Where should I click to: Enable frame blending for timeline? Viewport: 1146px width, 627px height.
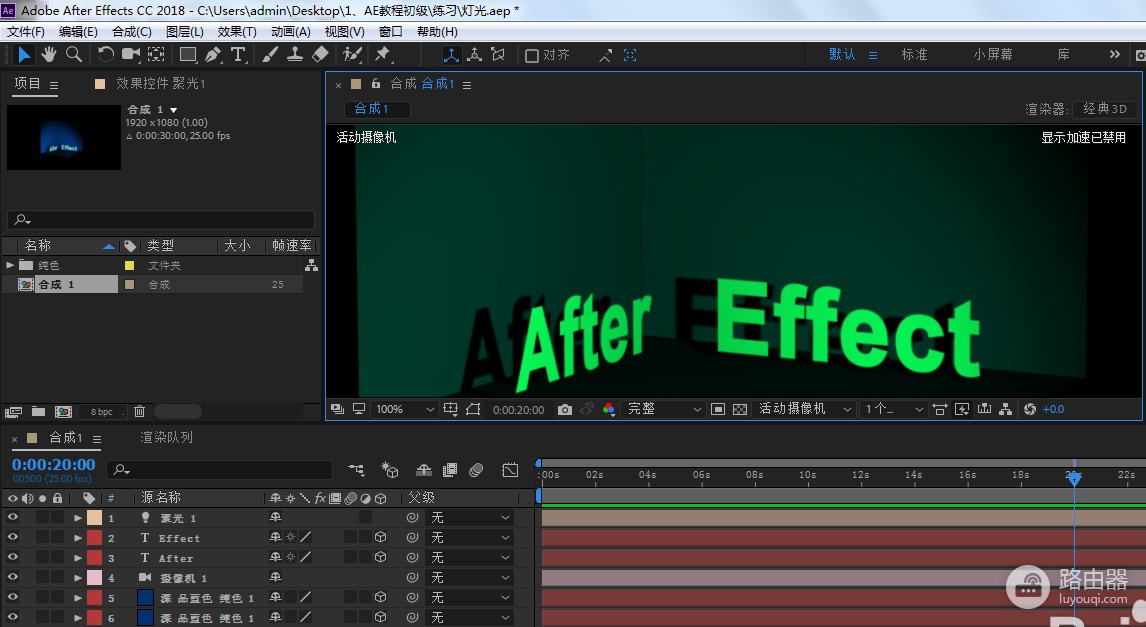pyautogui.click(x=450, y=470)
